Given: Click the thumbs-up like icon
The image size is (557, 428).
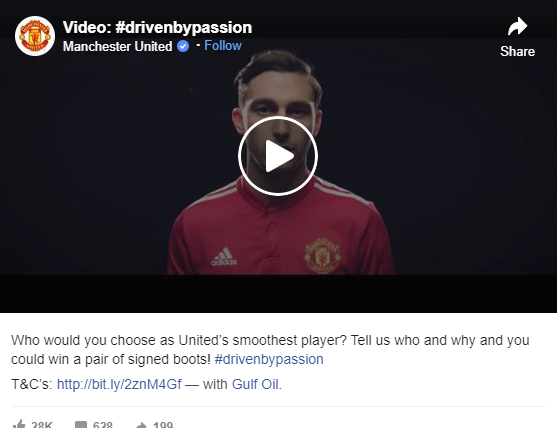Looking at the screenshot, I should pos(19,424).
